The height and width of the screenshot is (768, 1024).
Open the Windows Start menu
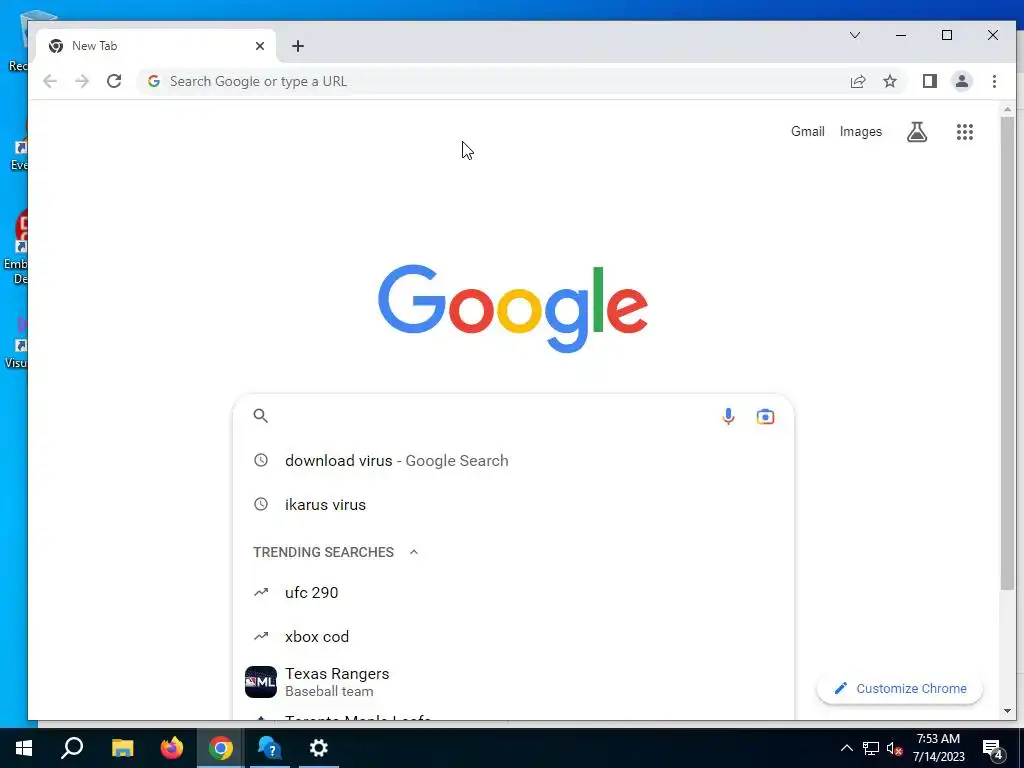(x=24, y=748)
